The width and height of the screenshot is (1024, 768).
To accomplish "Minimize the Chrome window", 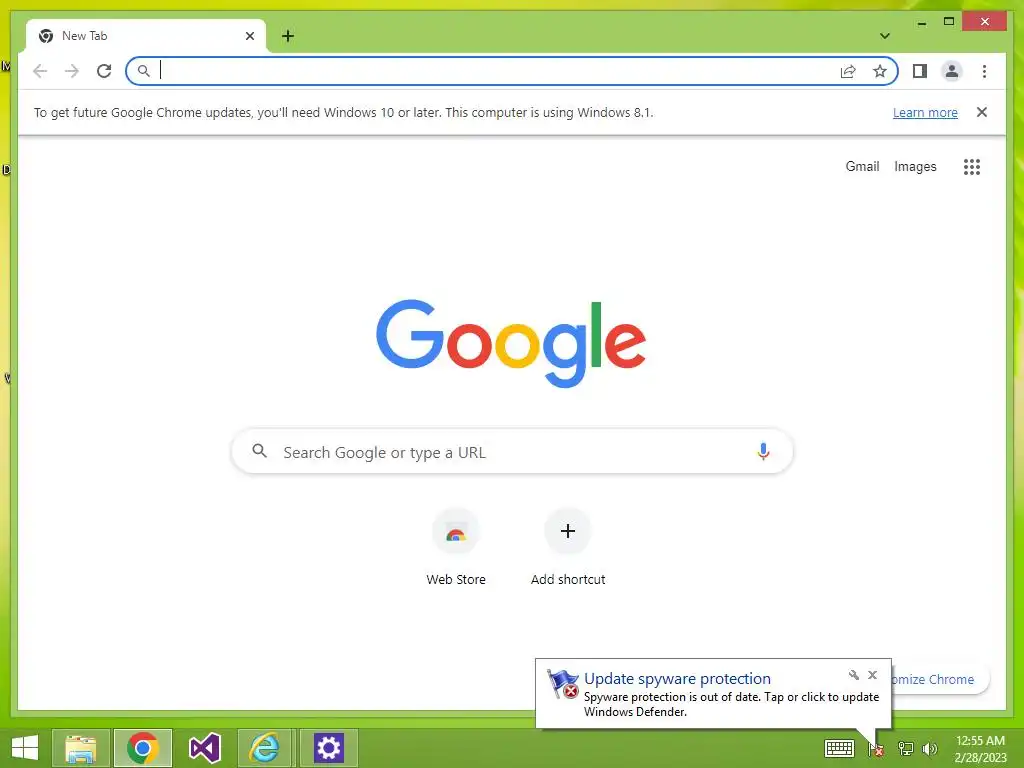I will coord(921,22).
